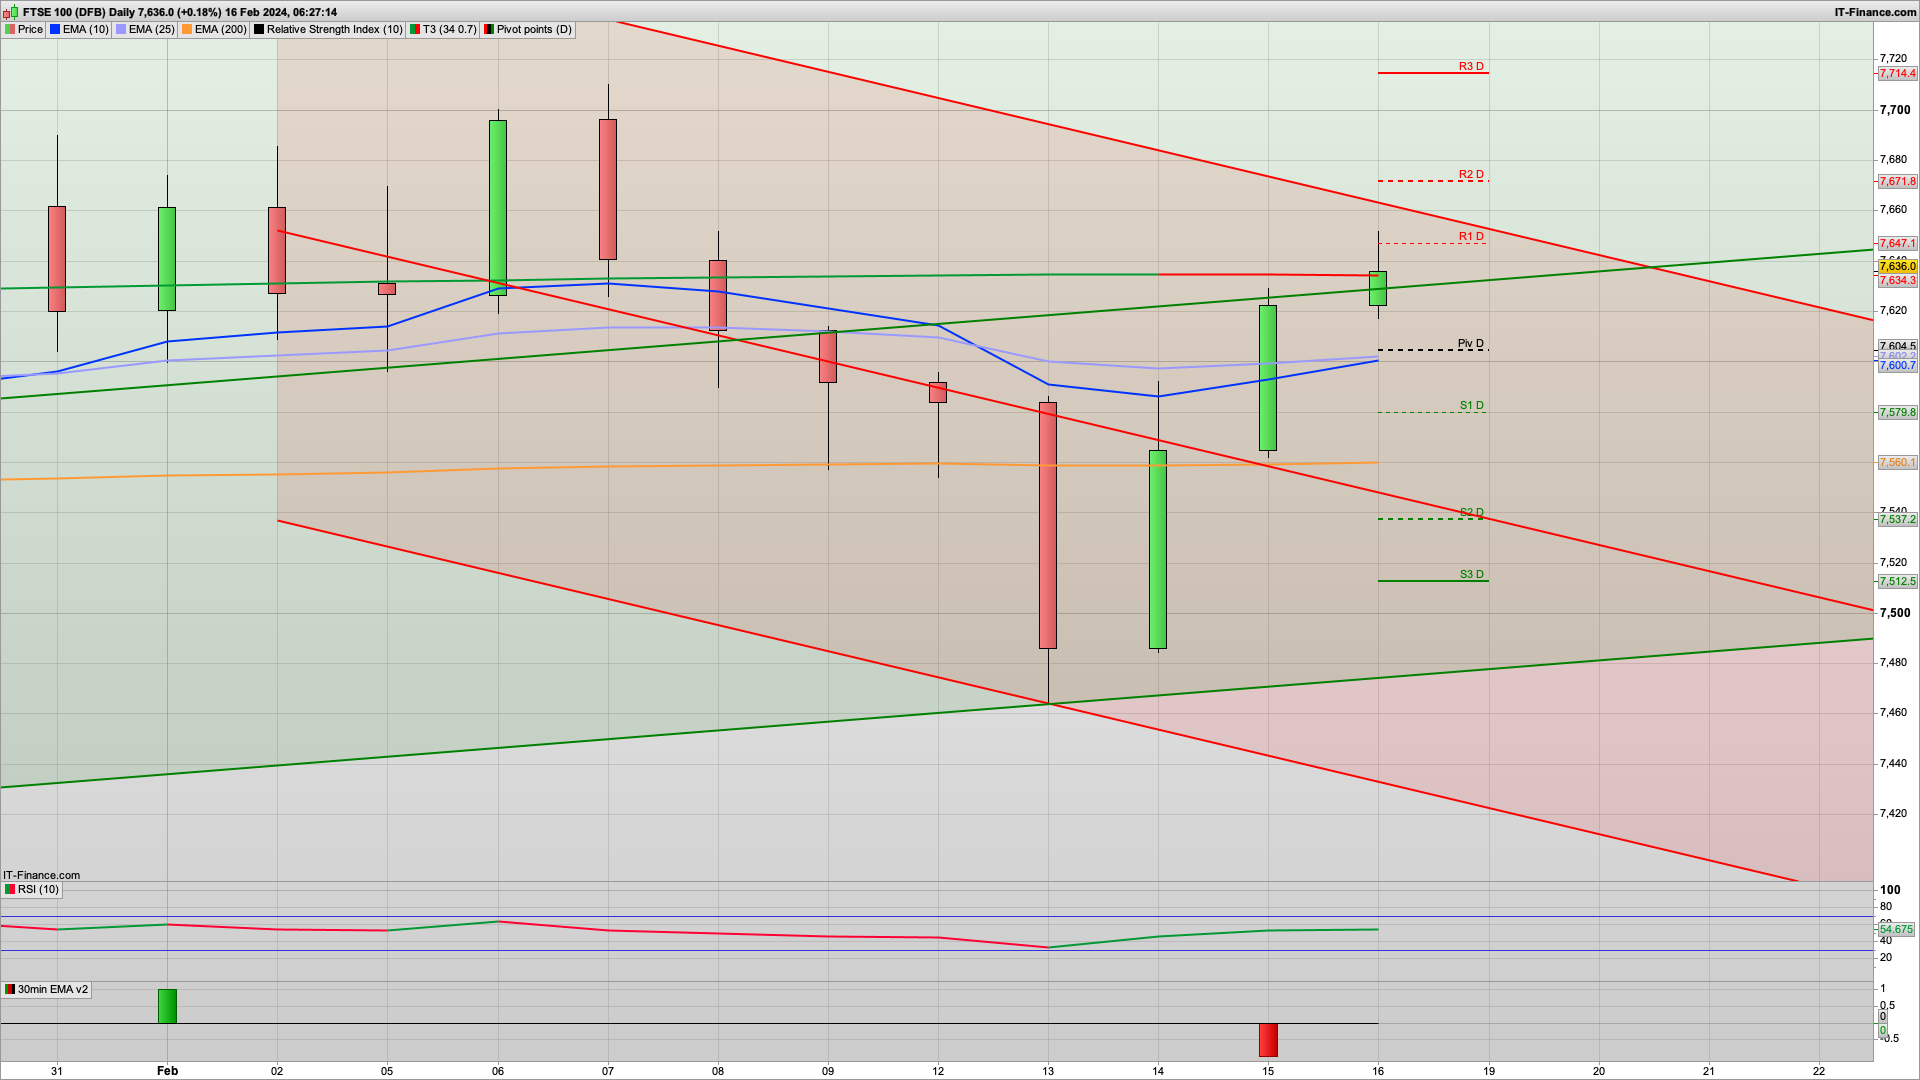The width and height of the screenshot is (1920, 1080).
Task: Select the yellow 7,636.0 current price tag
Action: (1897, 266)
